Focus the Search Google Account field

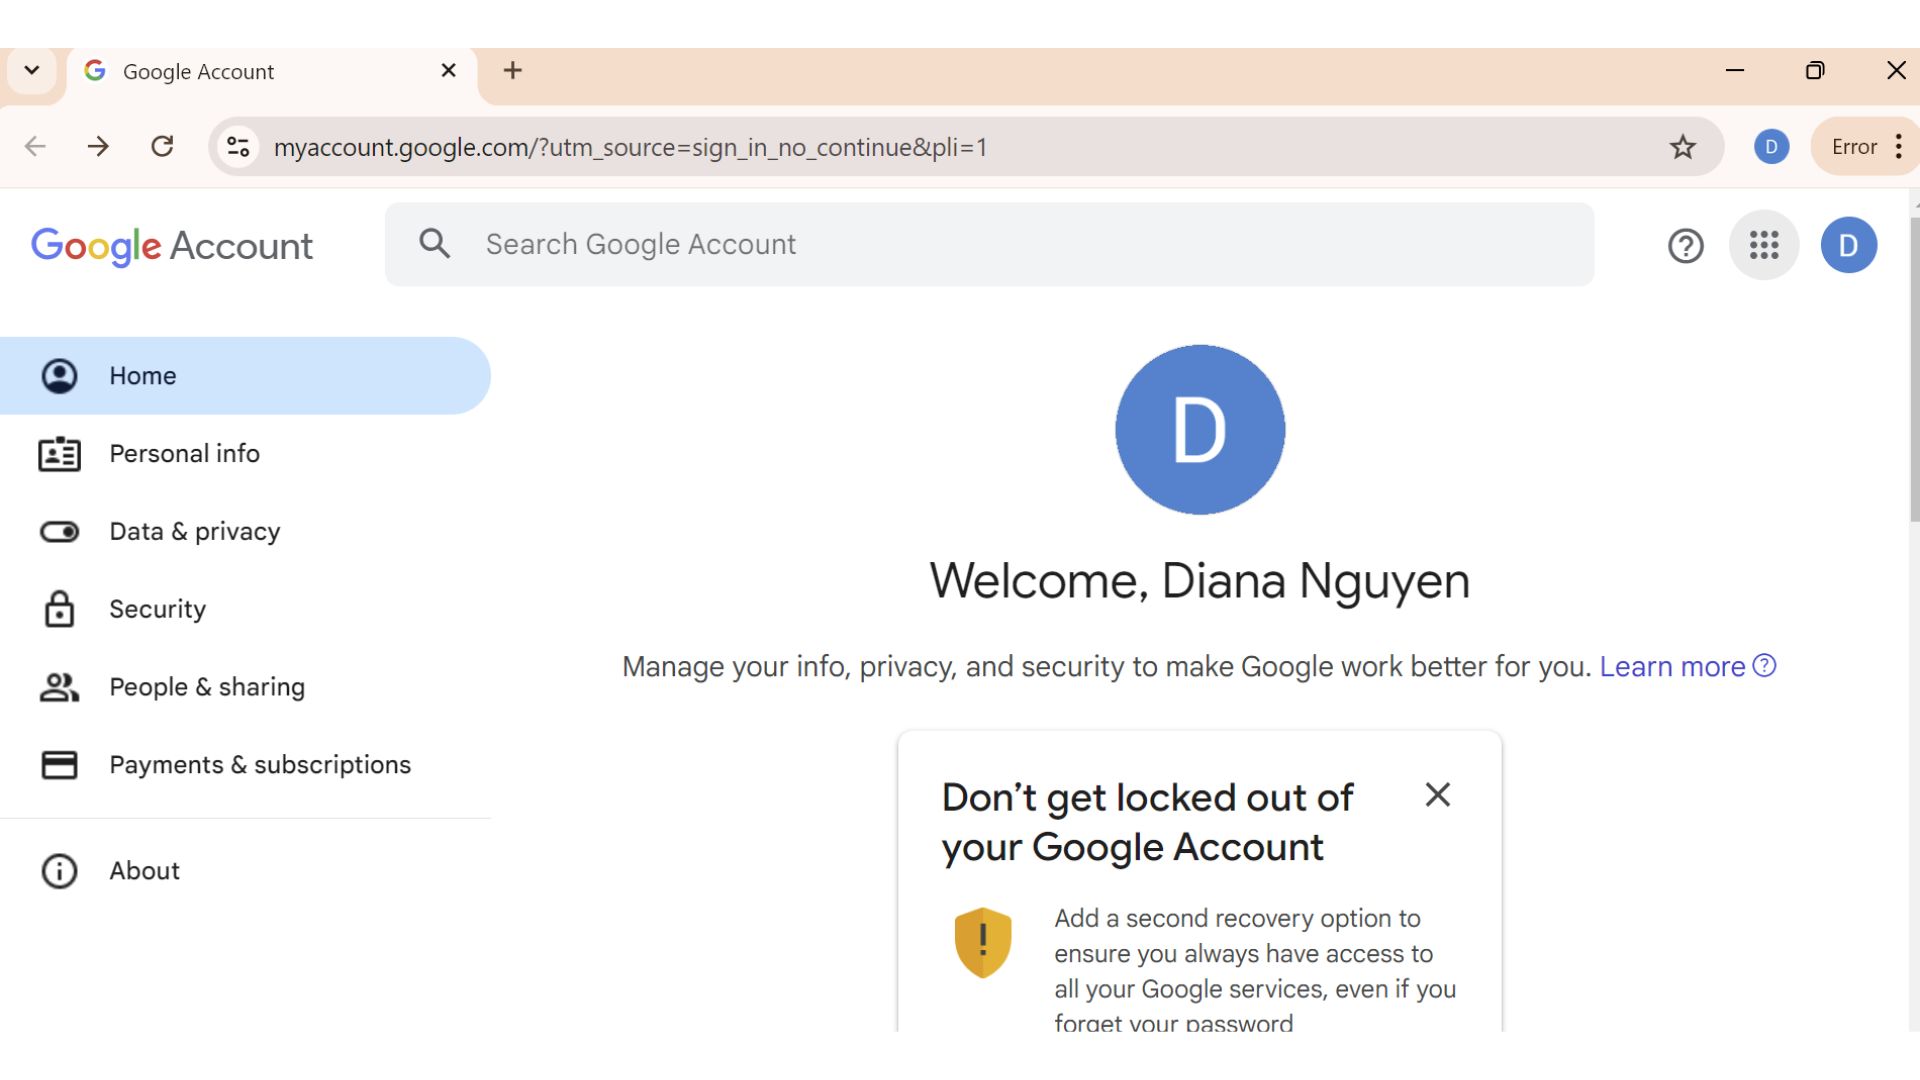[x=989, y=245]
